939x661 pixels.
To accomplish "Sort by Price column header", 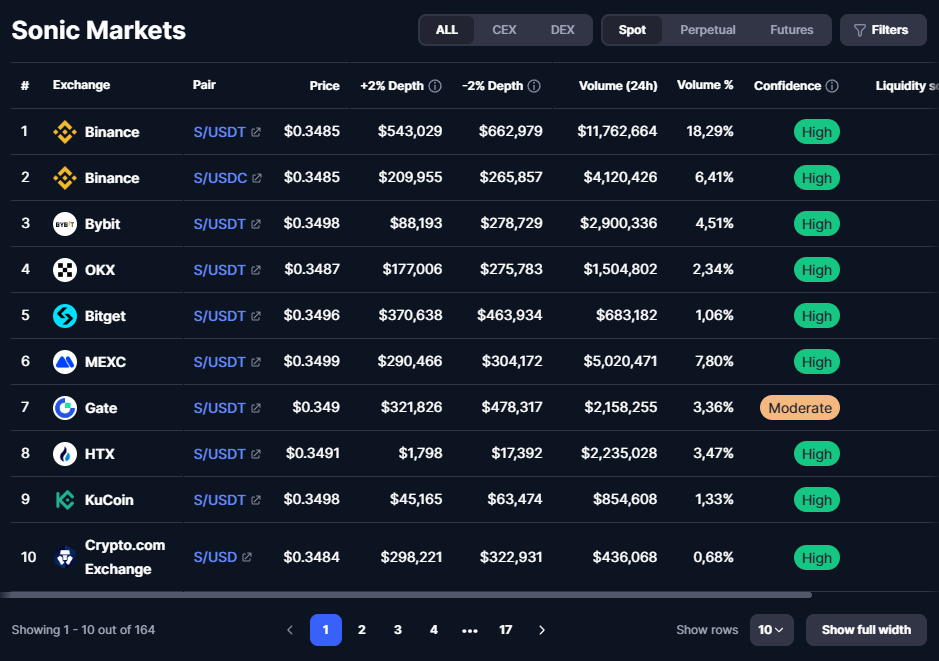I will tap(325, 86).
